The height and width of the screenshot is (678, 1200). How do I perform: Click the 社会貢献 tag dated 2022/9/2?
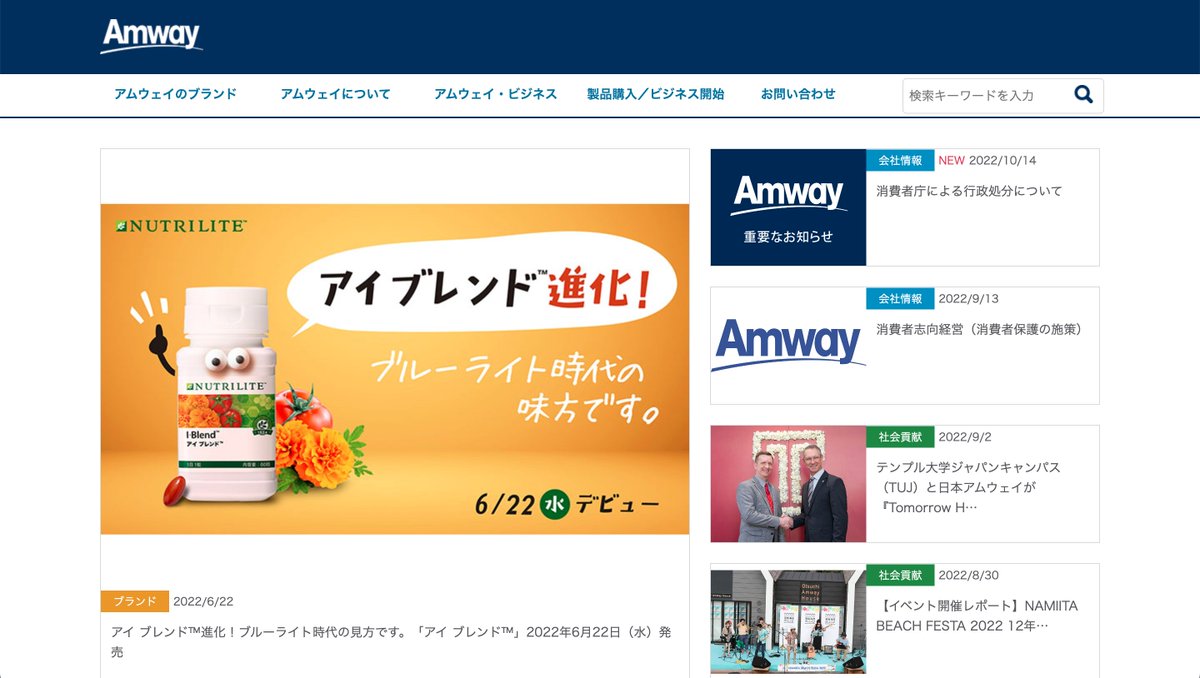[x=900, y=436]
